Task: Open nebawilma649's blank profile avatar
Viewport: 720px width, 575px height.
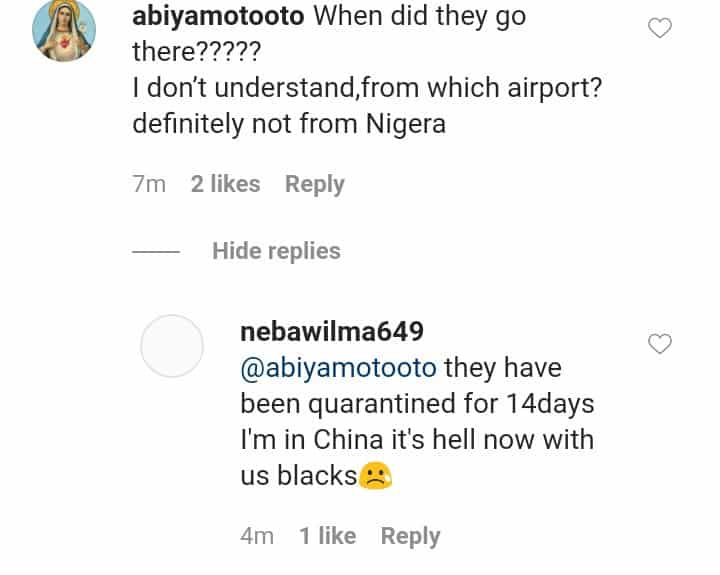Action: [172, 346]
